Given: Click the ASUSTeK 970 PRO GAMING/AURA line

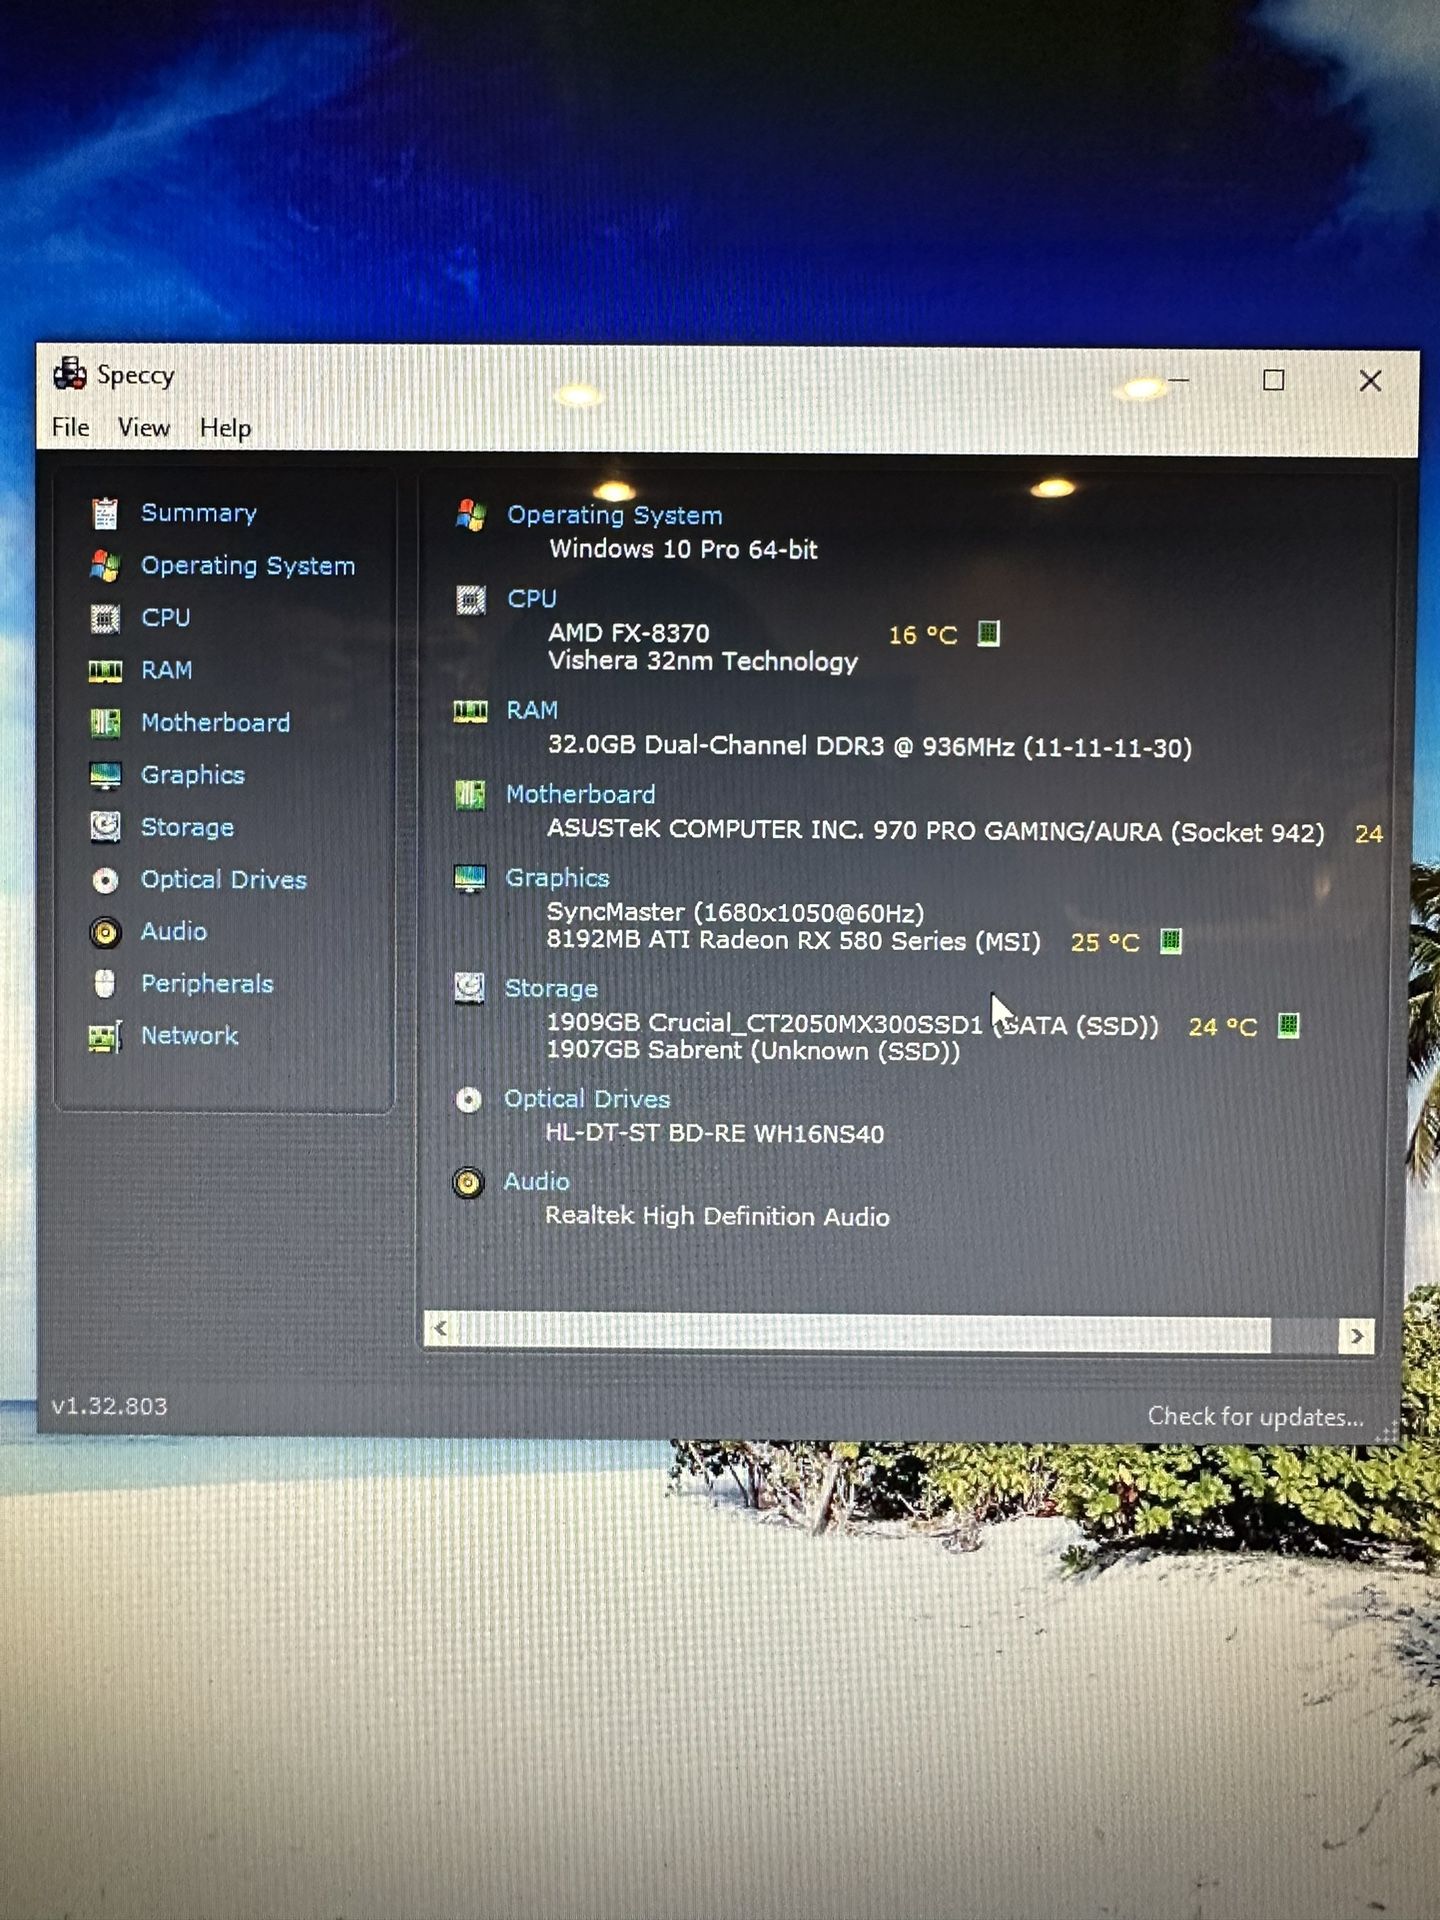Looking at the screenshot, I should click(x=936, y=831).
